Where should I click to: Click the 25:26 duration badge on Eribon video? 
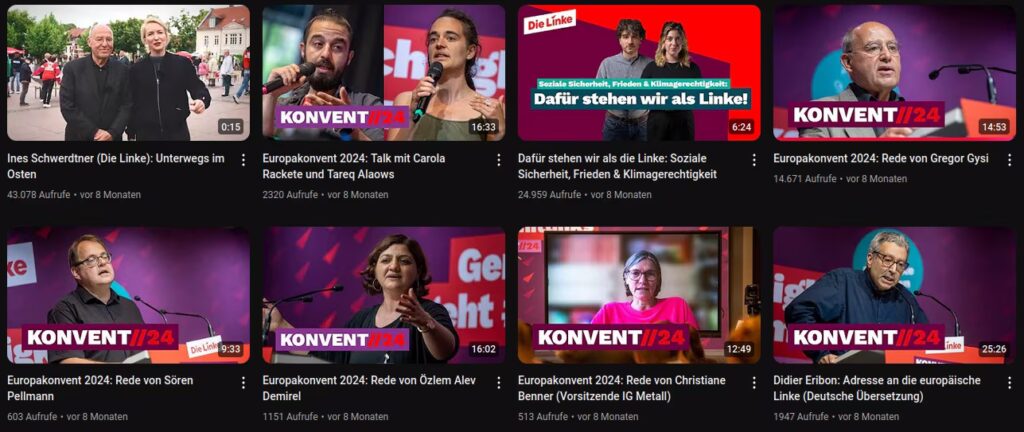click(993, 349)
